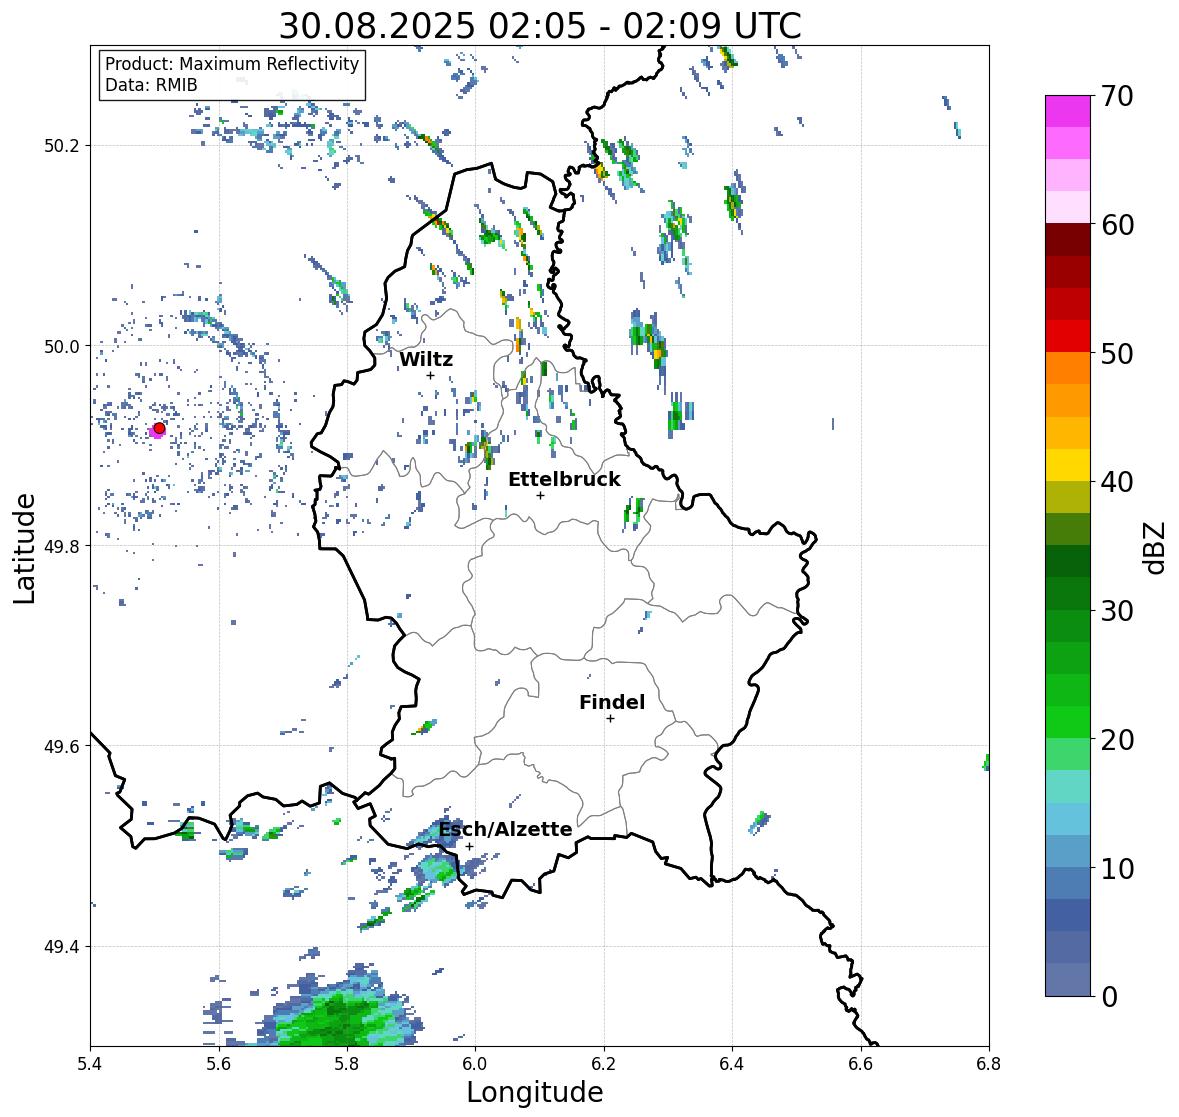Pick the bright red colorbar swatch above 50

1068,336
